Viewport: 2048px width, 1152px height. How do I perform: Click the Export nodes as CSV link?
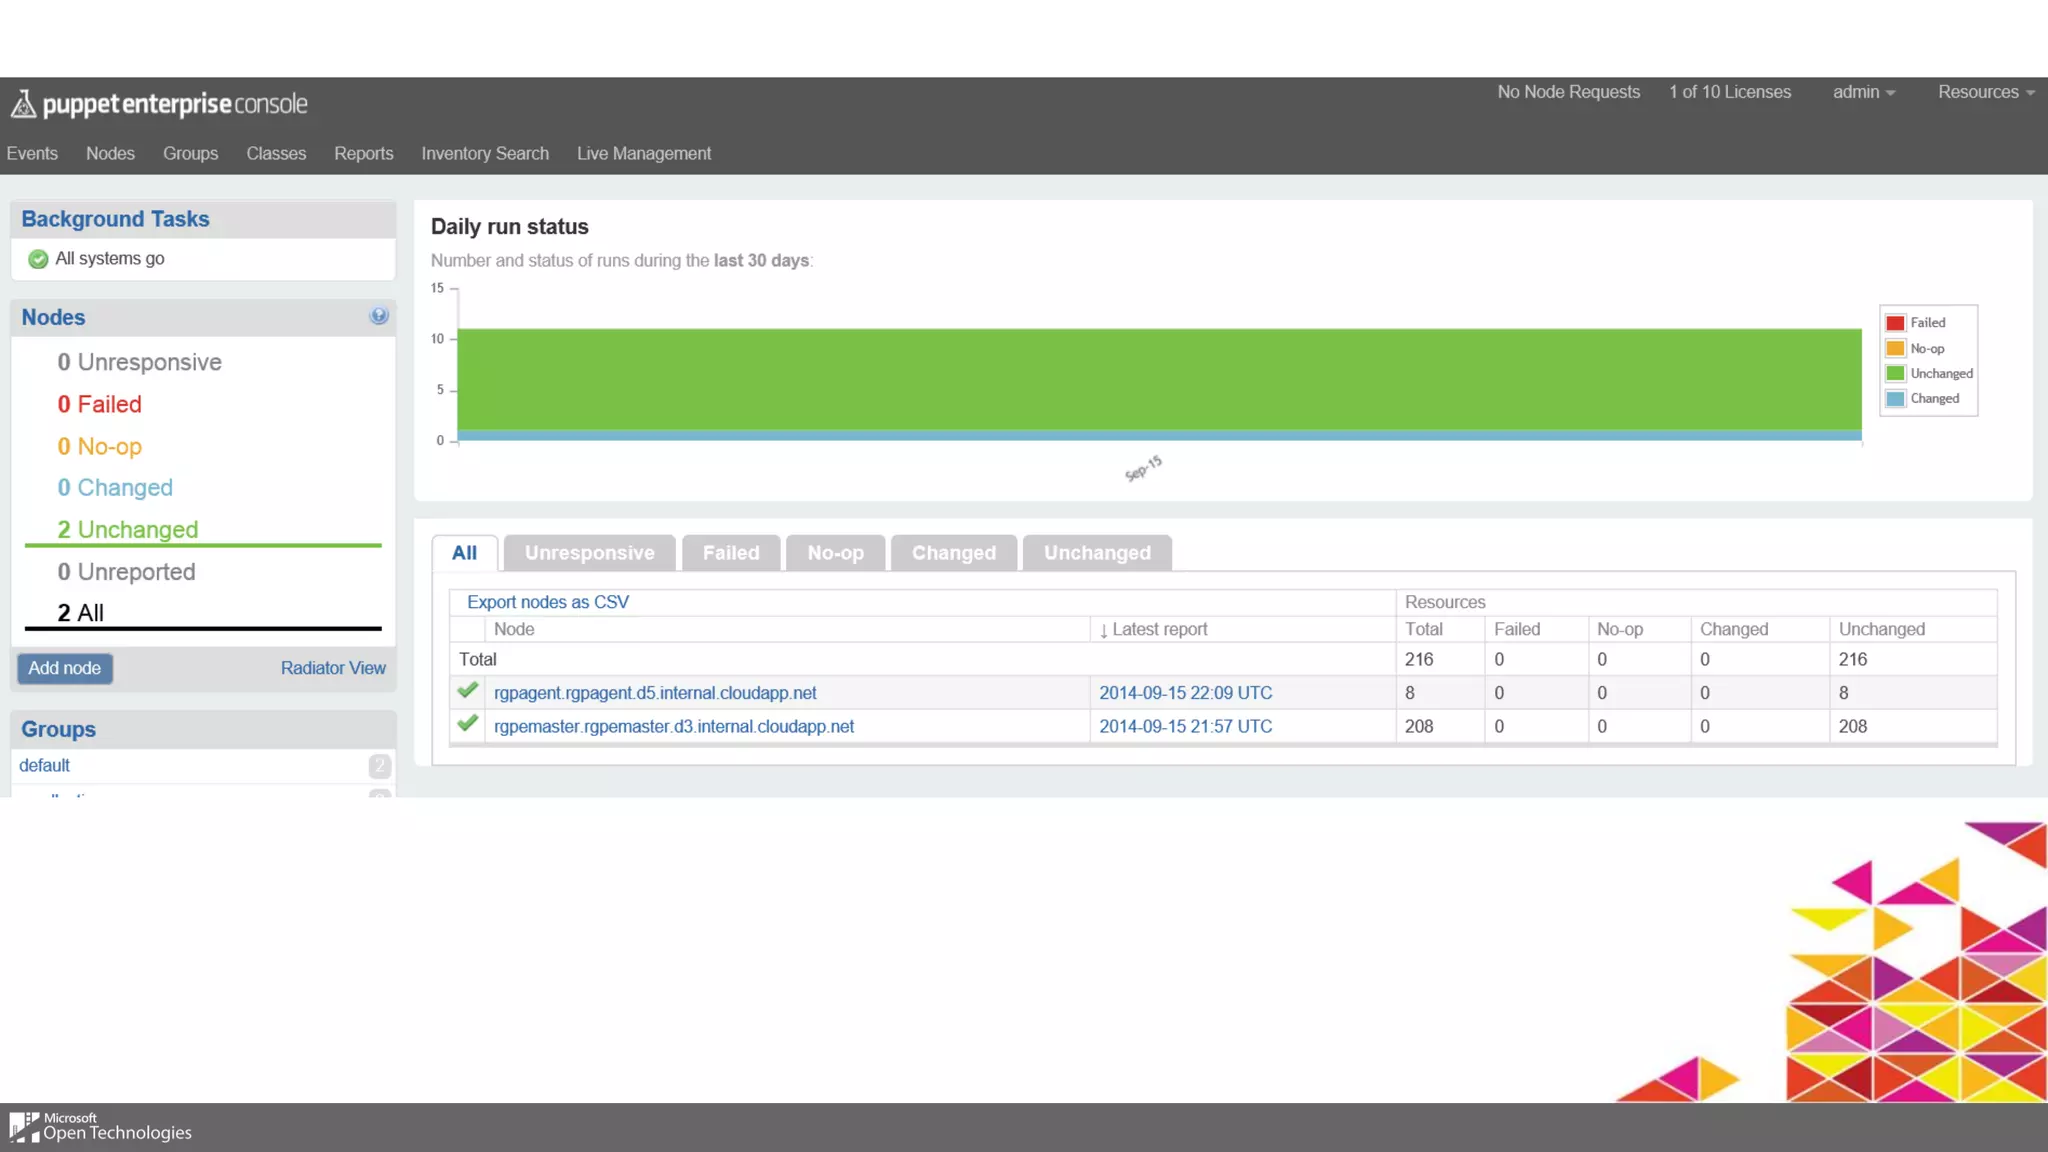547,602
